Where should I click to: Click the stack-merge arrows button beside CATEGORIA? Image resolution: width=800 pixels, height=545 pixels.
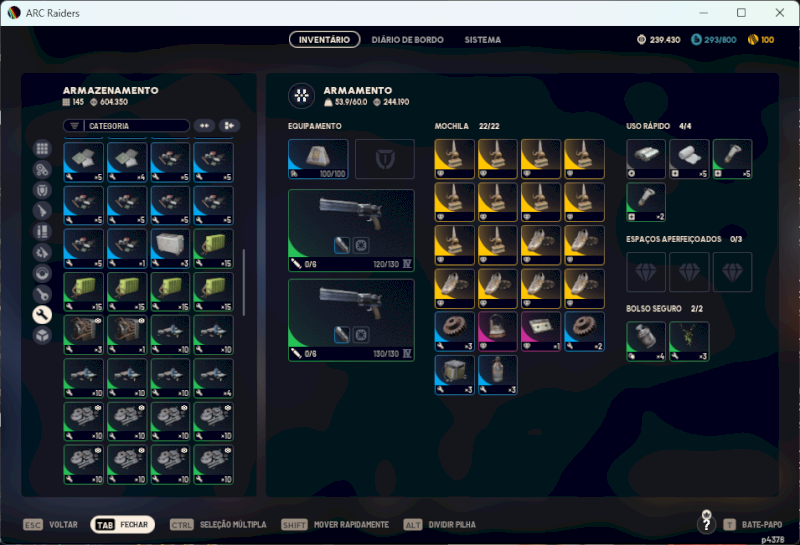(x=205, y=126)
